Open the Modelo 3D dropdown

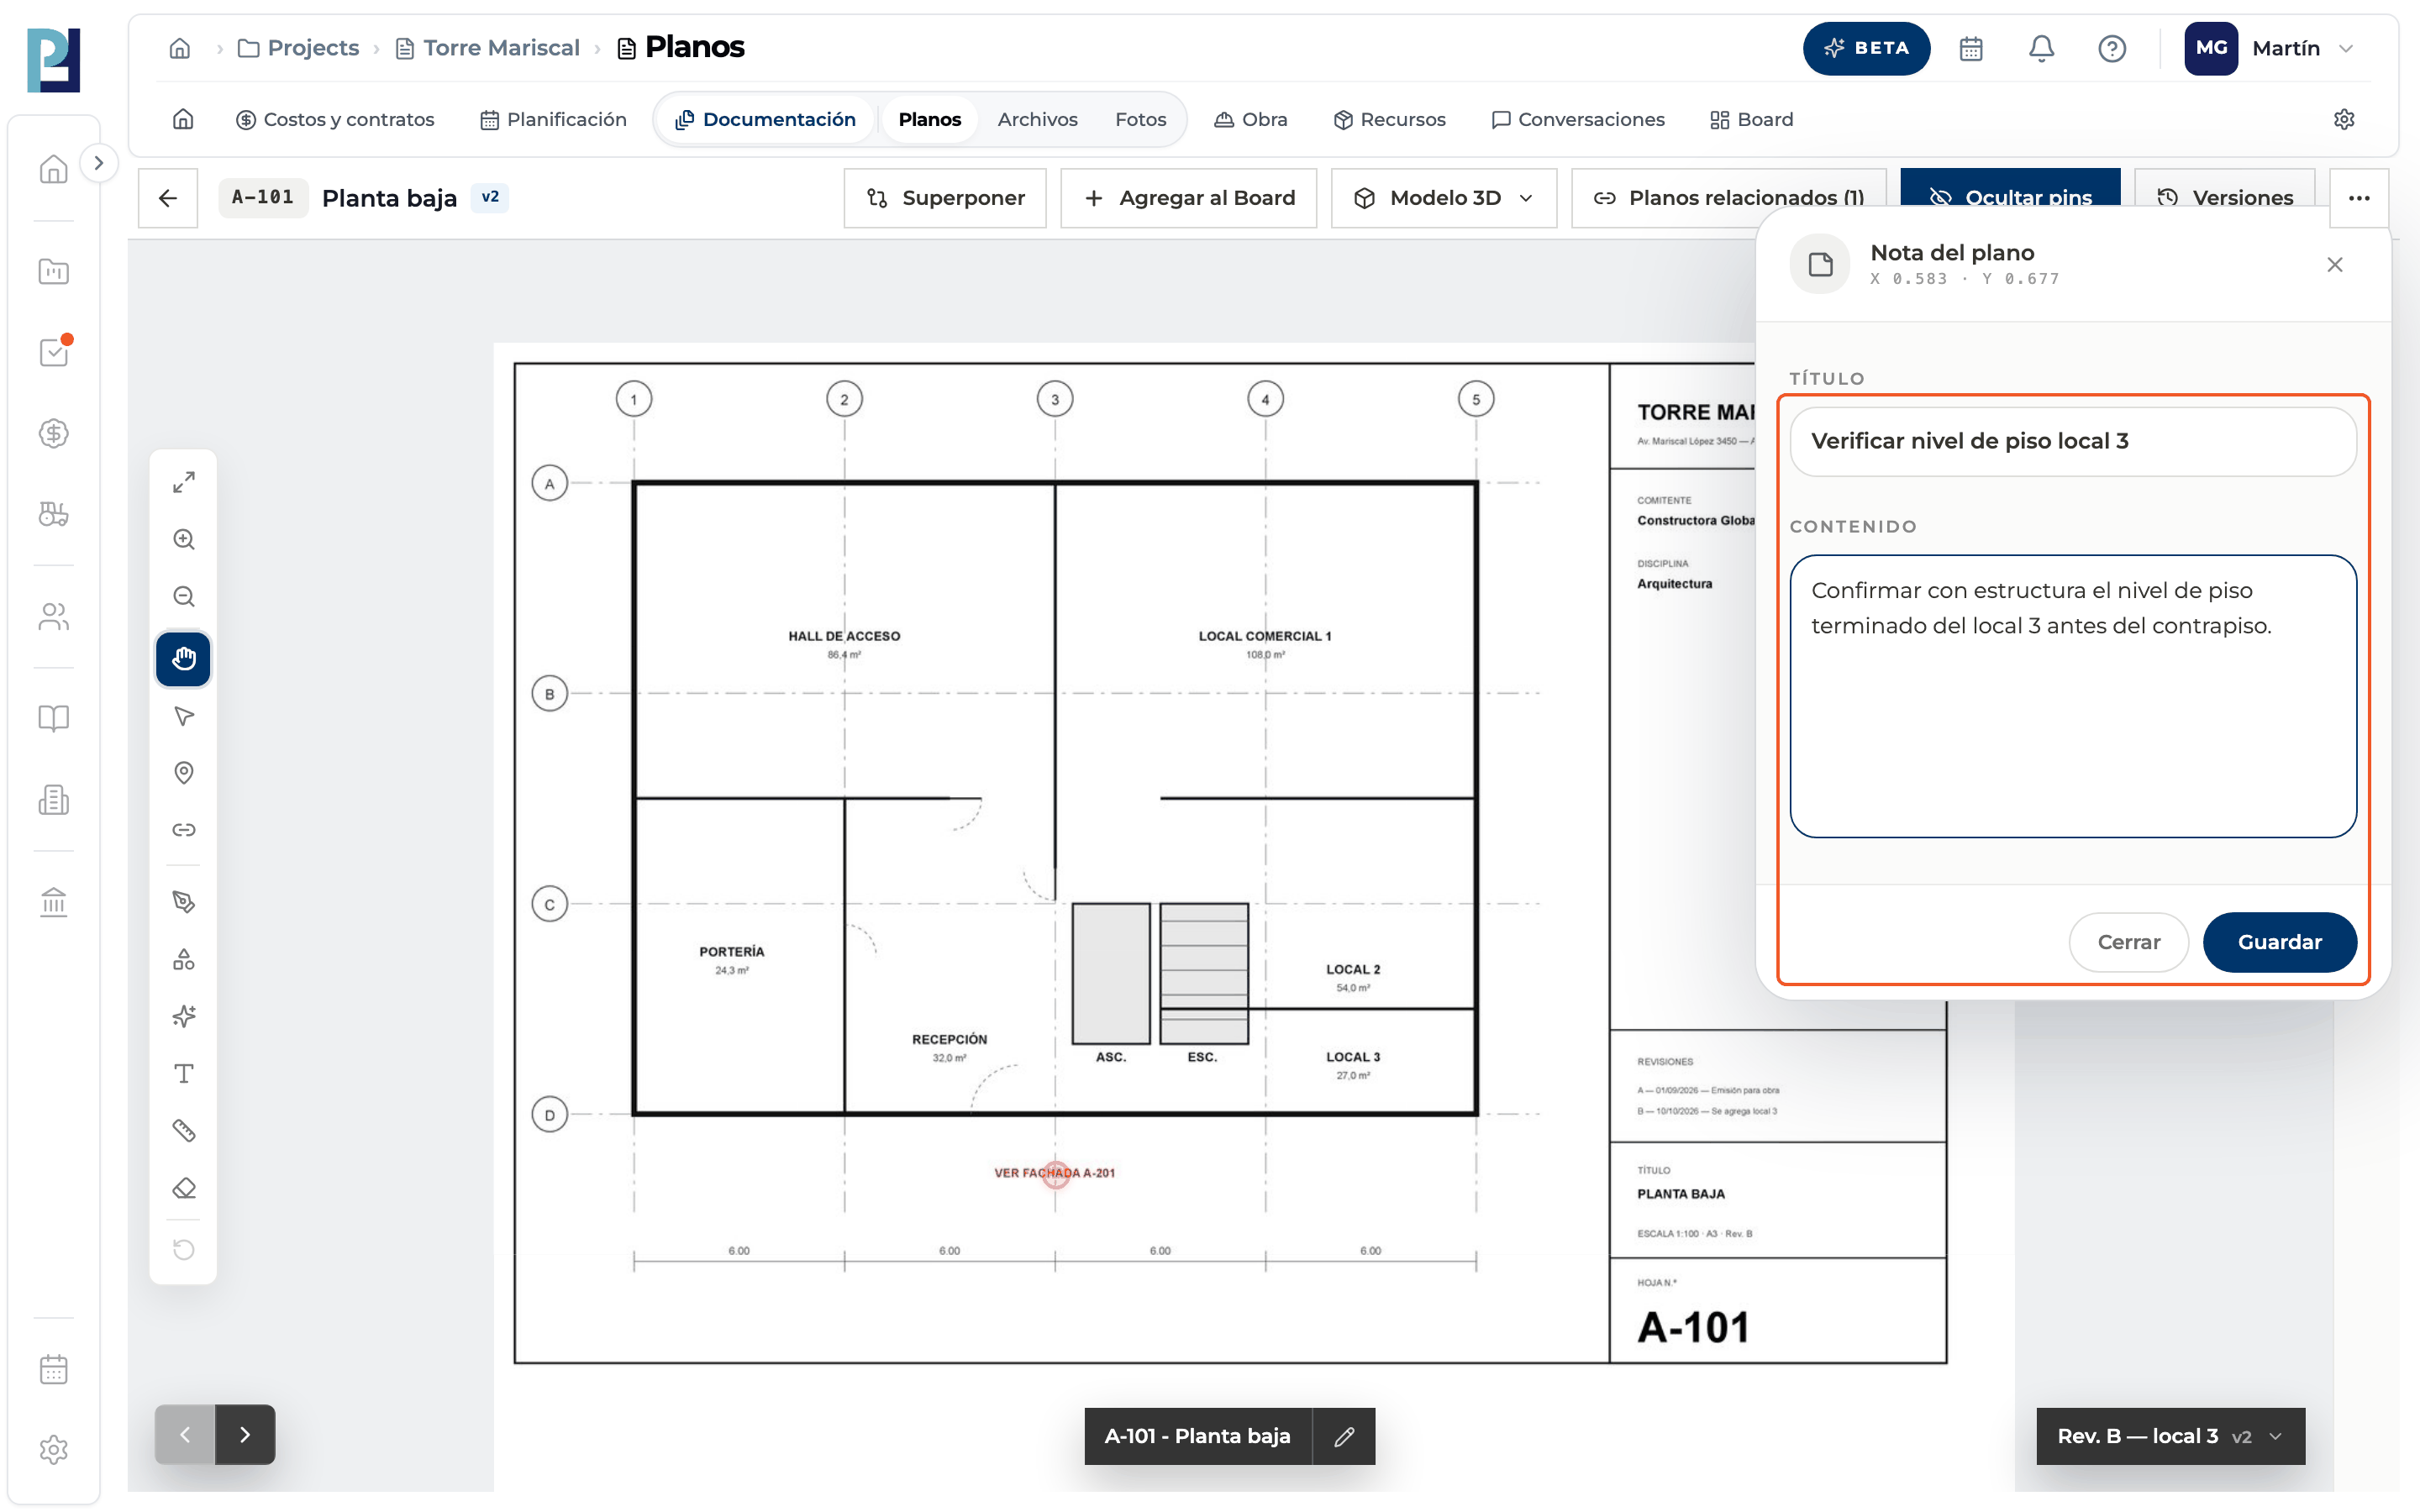1443,198
